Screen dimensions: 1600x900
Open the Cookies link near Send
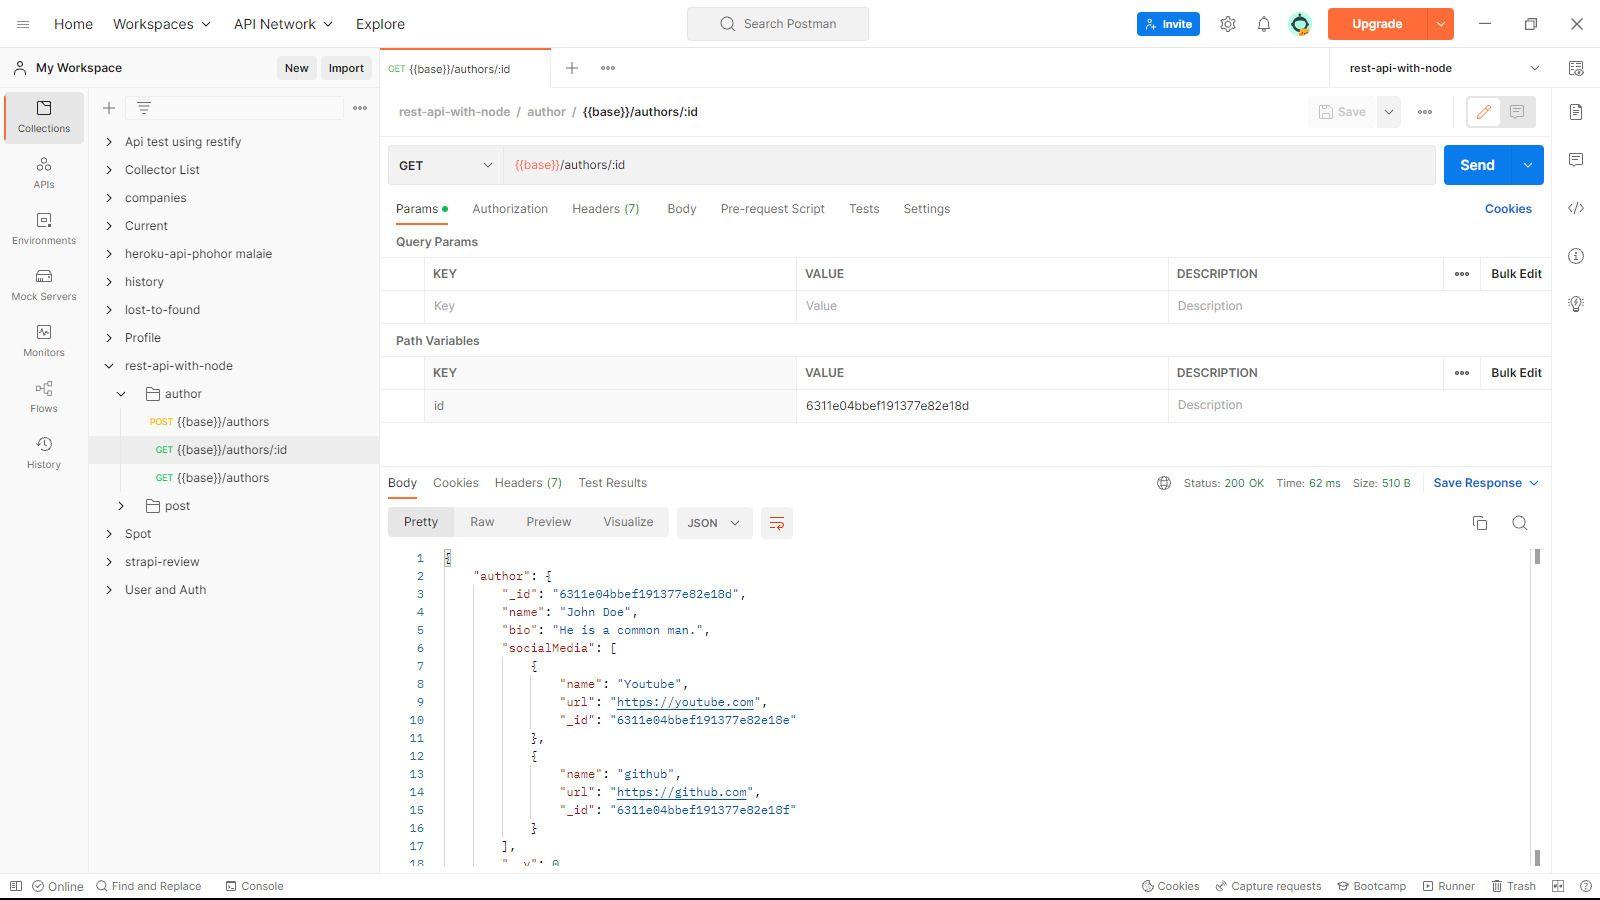click(x=1508, y=209)
